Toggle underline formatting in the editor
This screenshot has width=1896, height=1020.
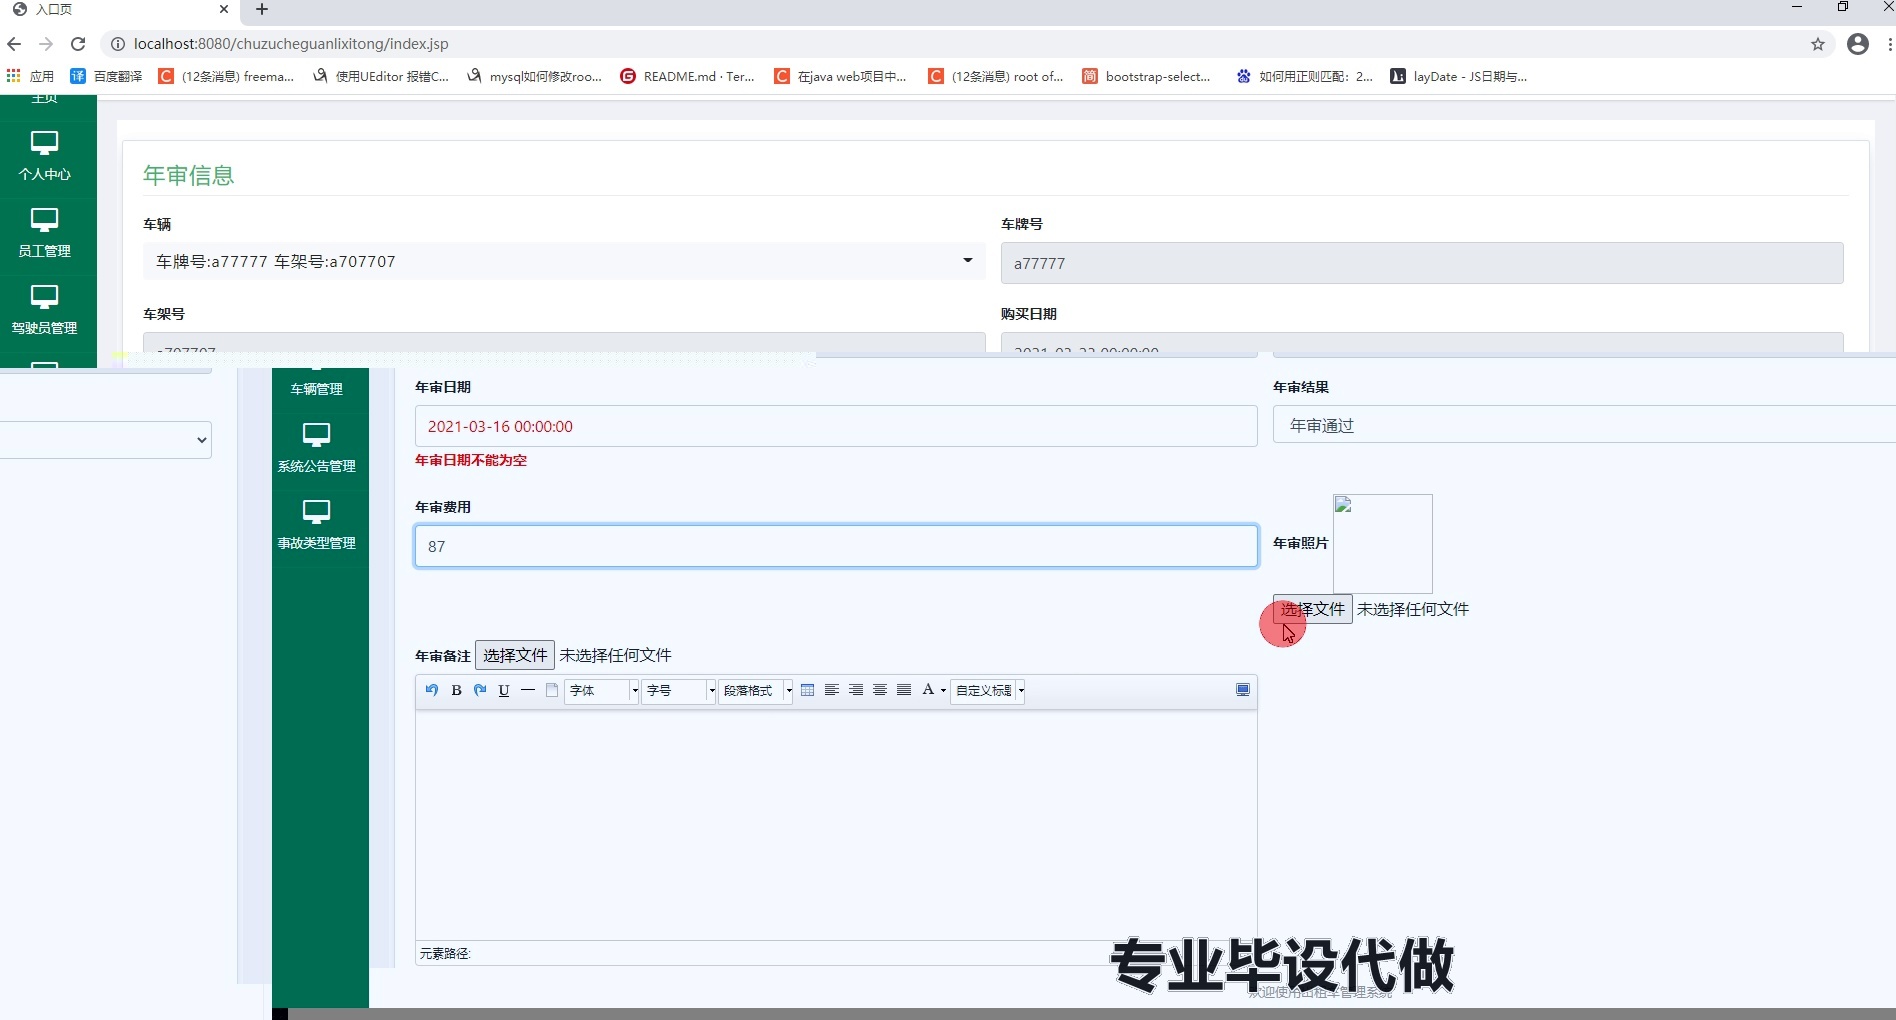pyautogui.click(x=504, y=690)
